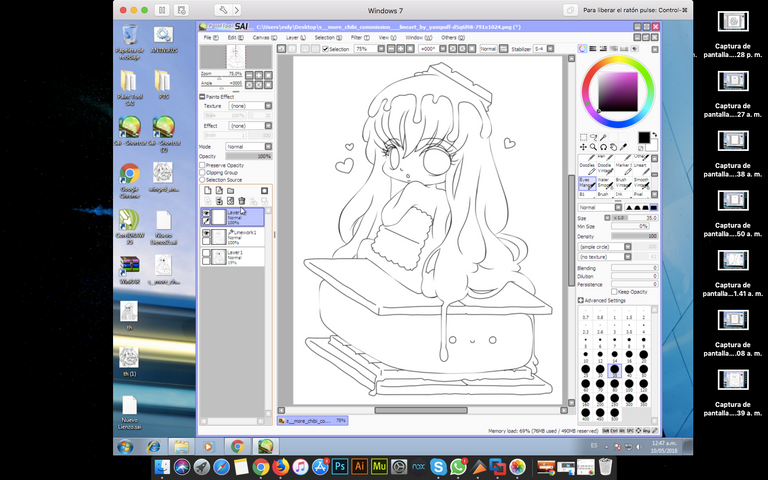Open the layer Mode dropdown
The image size is (768, 480).
(249, 146)
